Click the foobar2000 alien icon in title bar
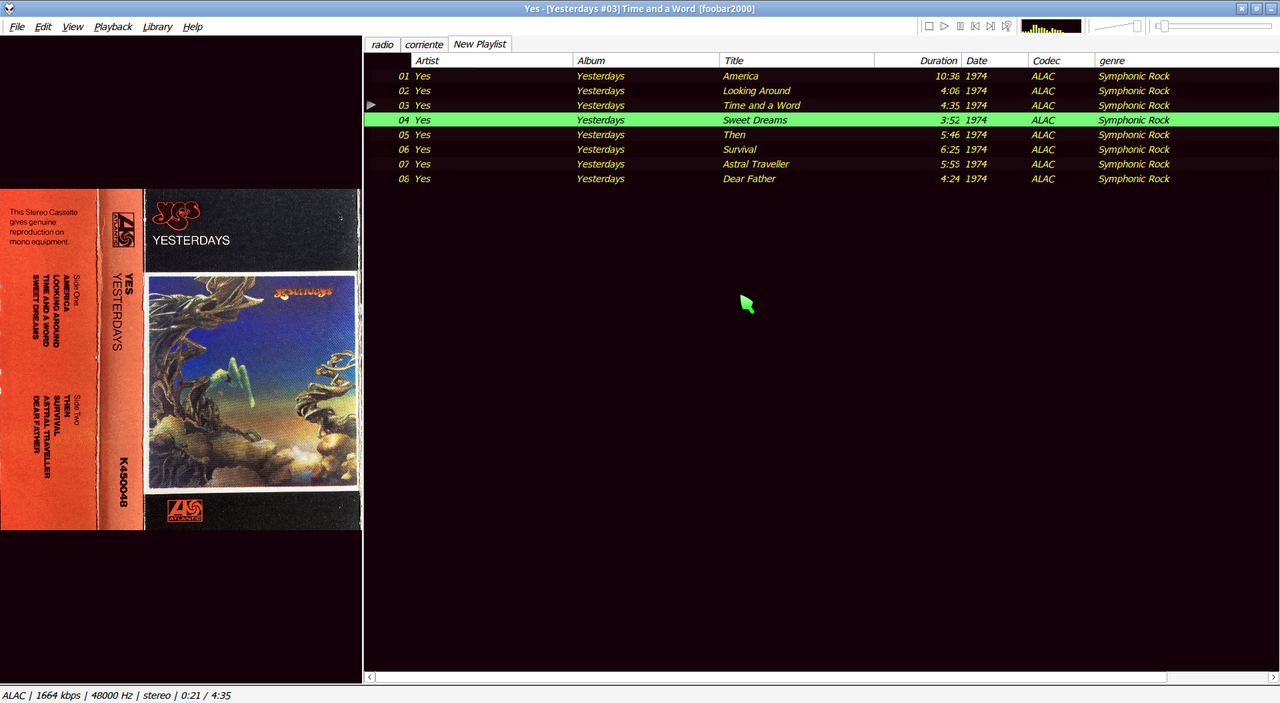The width and height of the screenshot is (1280, 703). (9, 8)
